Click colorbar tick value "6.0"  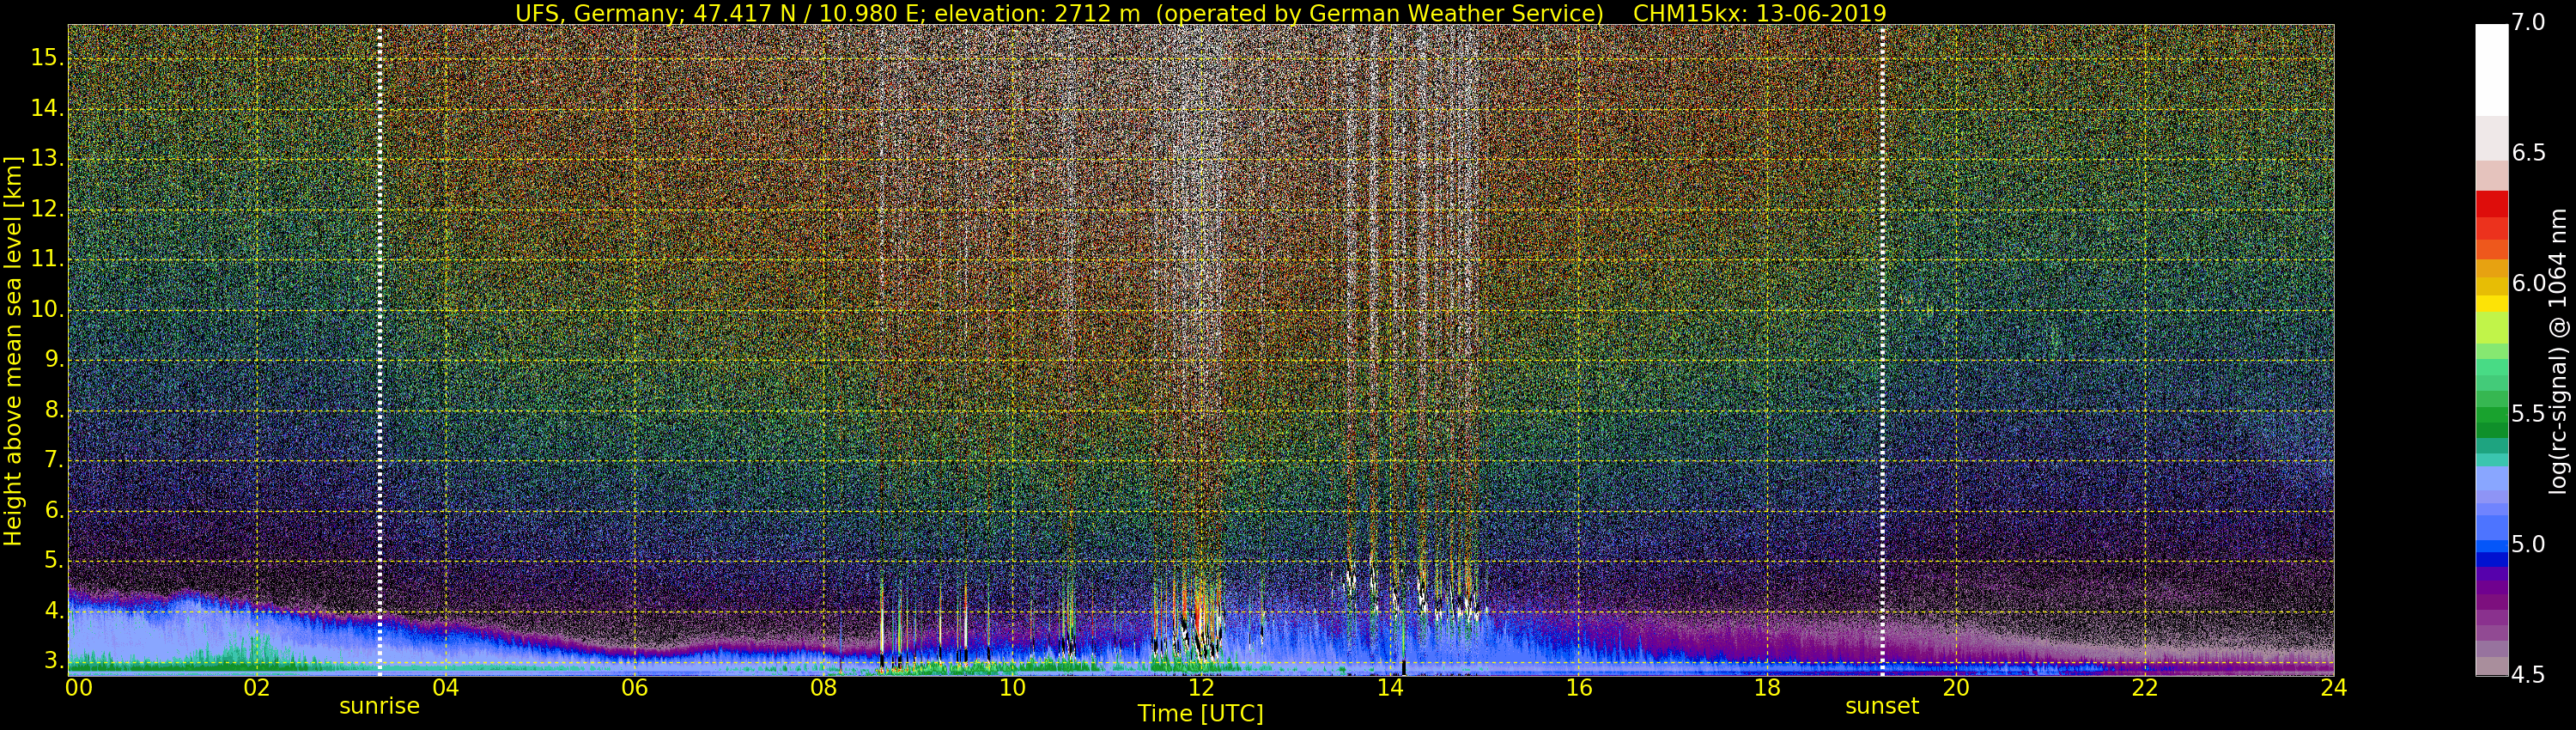[2529, 284]
